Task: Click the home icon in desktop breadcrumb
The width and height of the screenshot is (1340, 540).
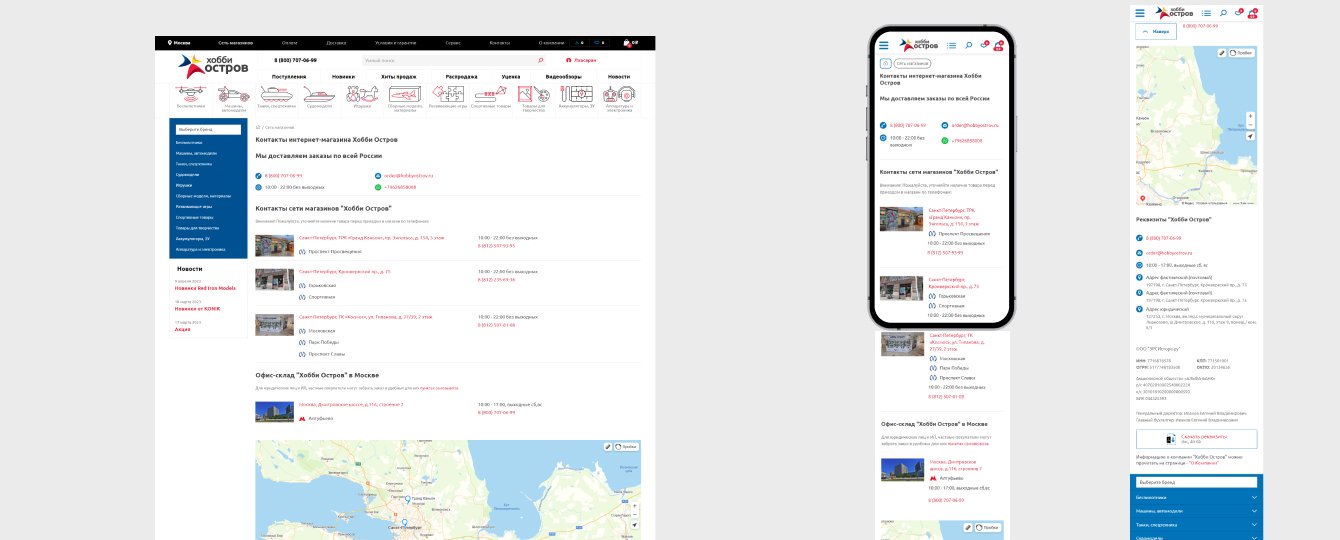Action: point(259,127)
